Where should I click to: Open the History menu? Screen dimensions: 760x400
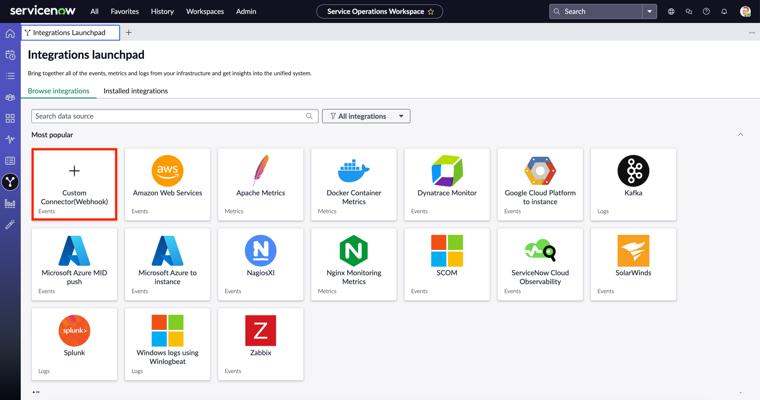point(162,12)
